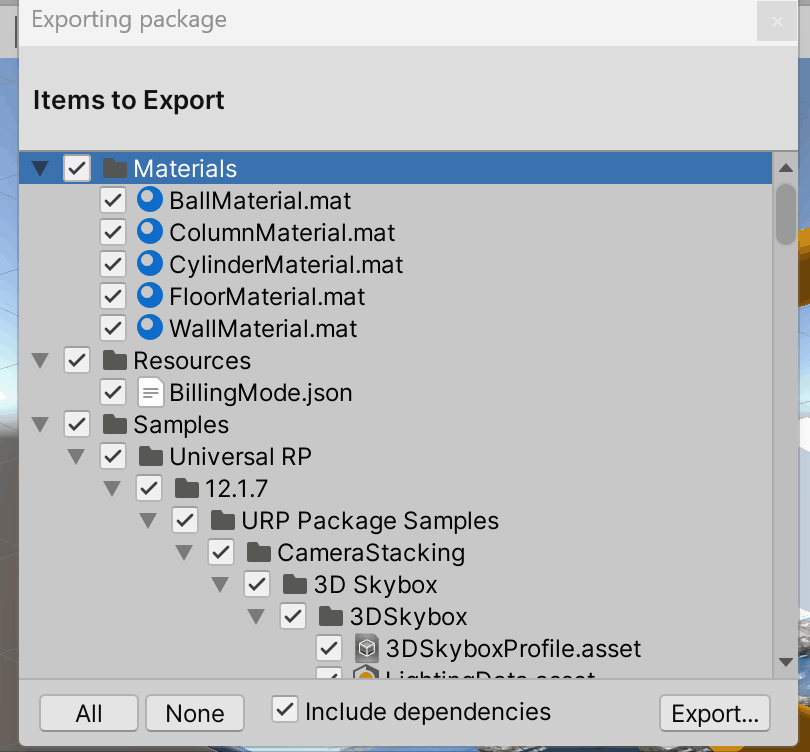Collapse the Universal RP folder arrow

pyautogui.click(x=76, y=457)
